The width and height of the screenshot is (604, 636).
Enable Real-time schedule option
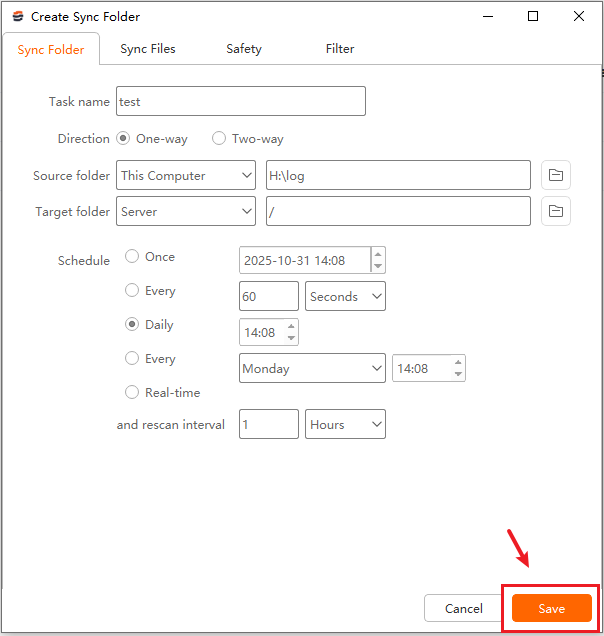point(132,393)
